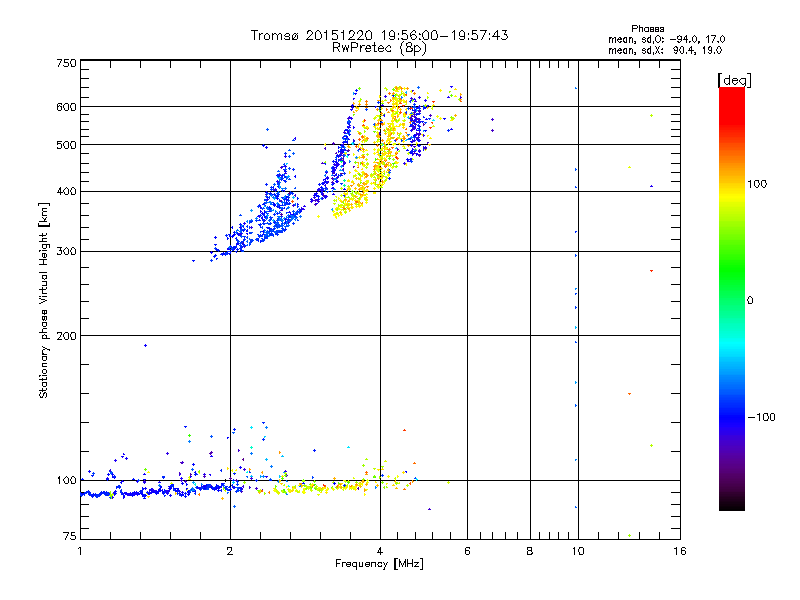Click the colorbar tick label '-100'
Screen dimensions: 800x600
pyautogui.click(x=761, y=417)
